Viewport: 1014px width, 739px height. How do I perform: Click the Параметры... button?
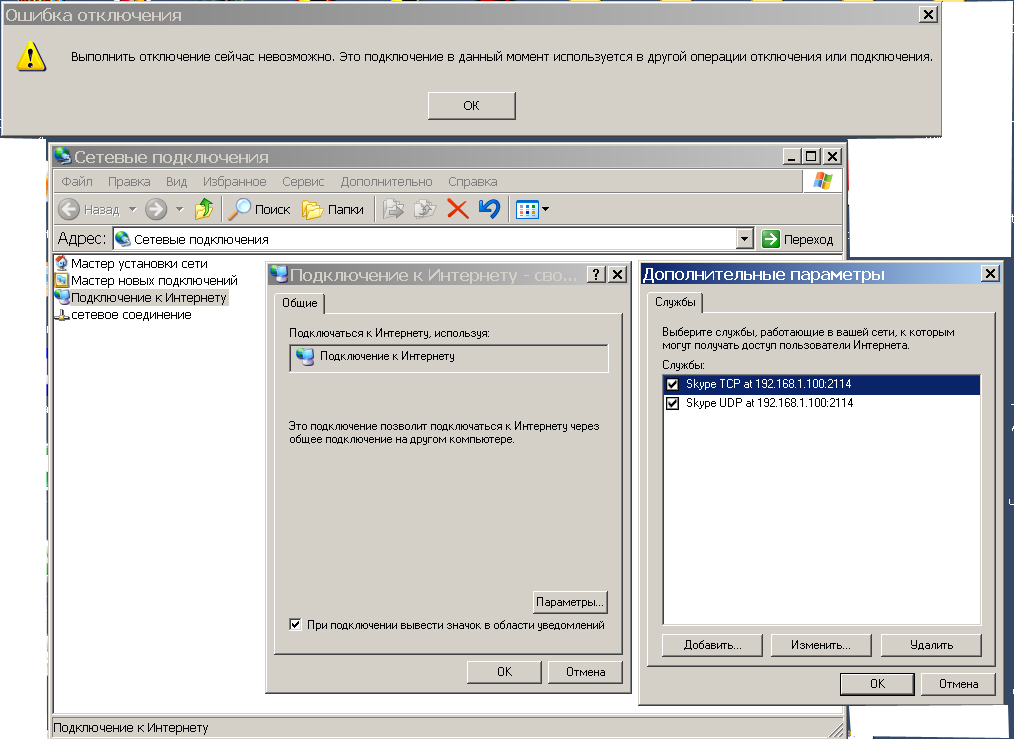pos(570,602)
